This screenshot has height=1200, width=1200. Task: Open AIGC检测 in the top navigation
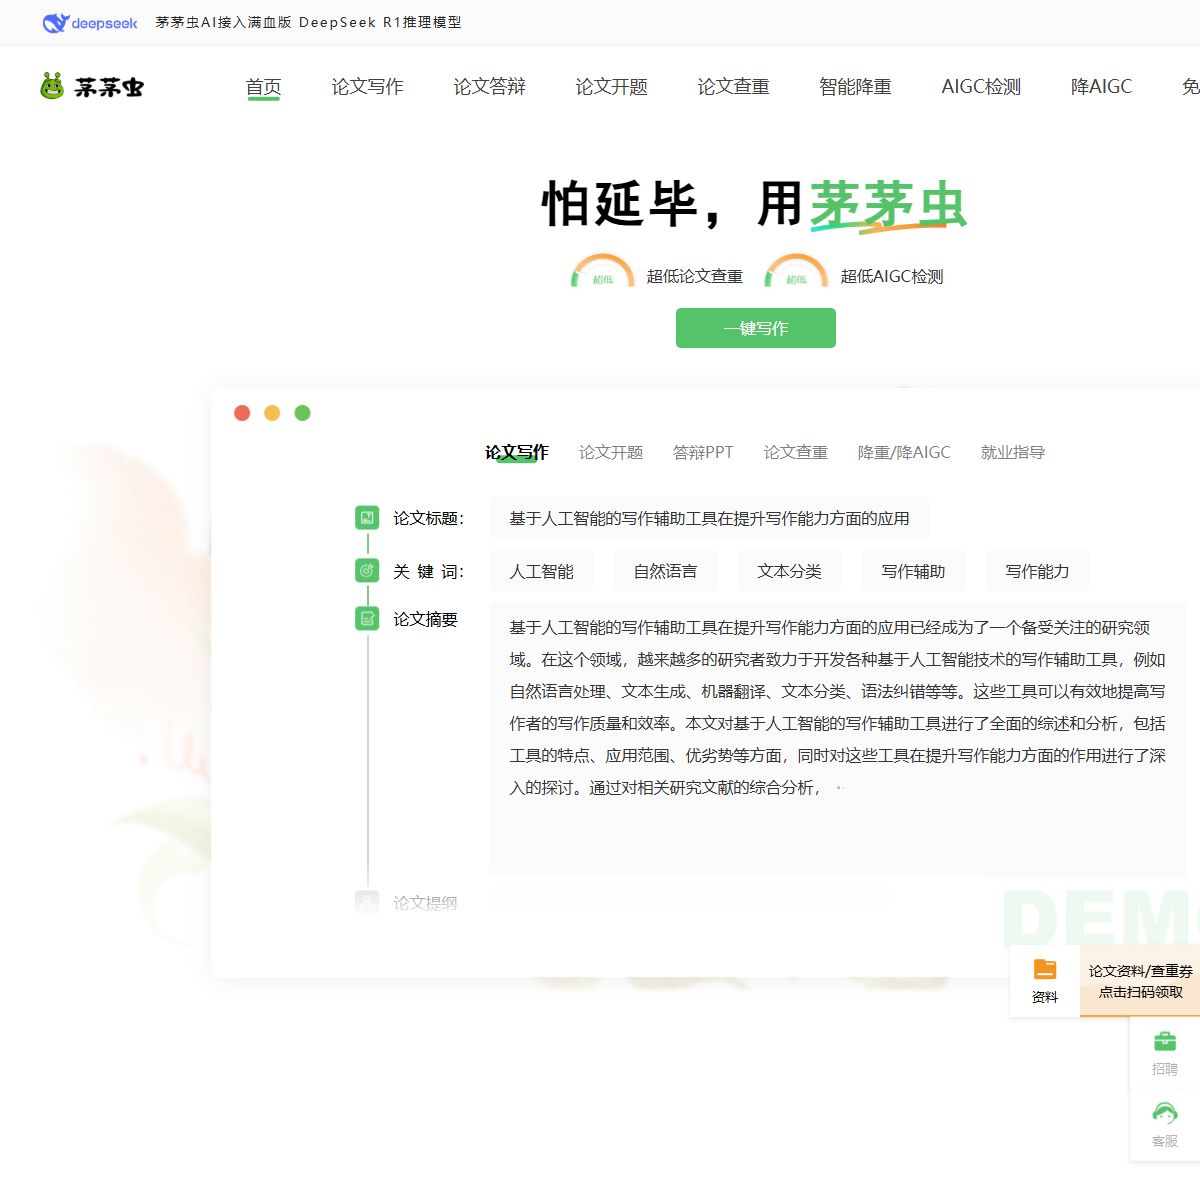(982, 87)
